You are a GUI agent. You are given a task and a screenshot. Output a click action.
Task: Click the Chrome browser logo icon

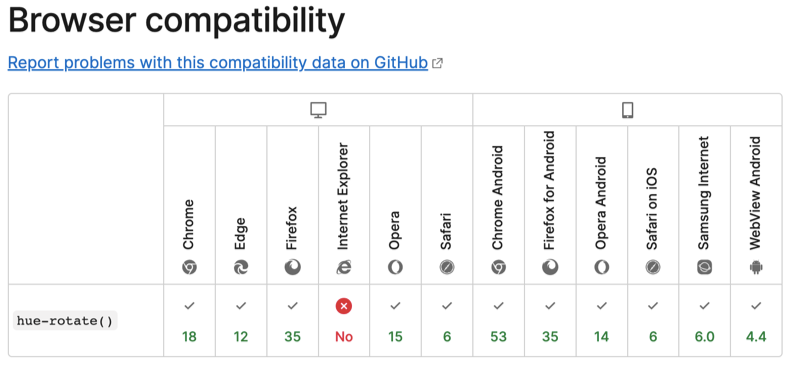189,267
